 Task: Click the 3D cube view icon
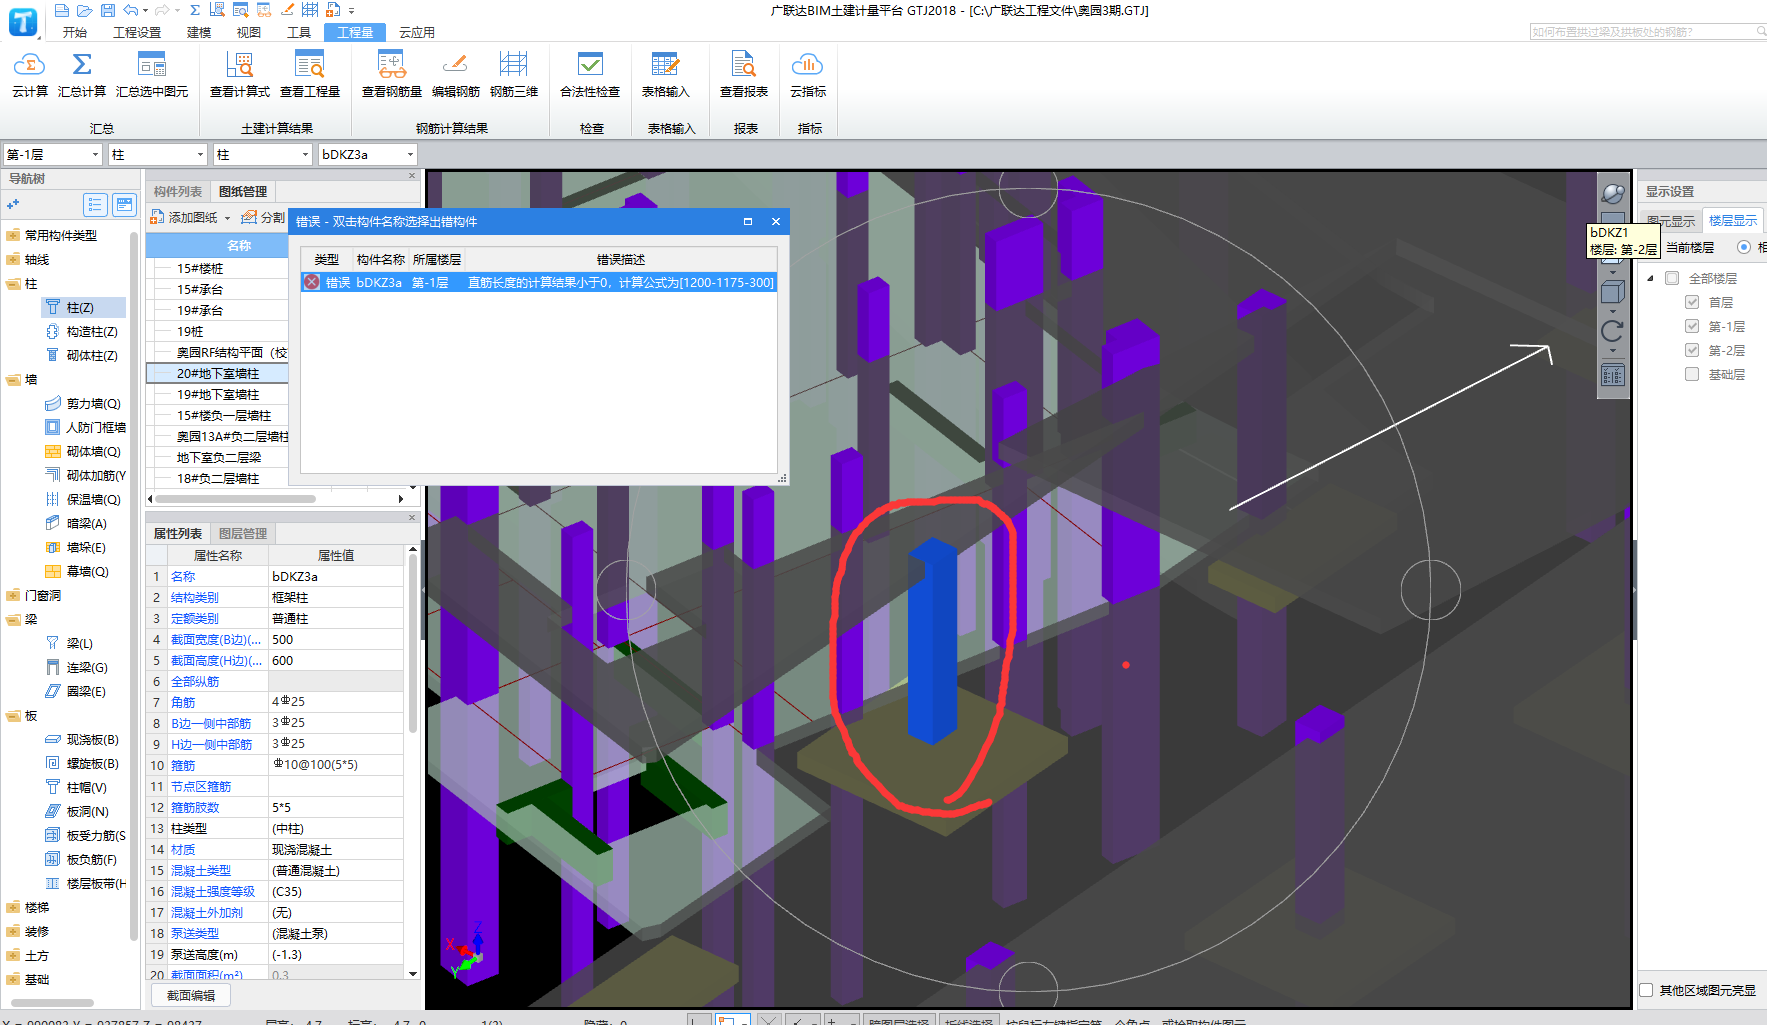(x=1612, y=292)
